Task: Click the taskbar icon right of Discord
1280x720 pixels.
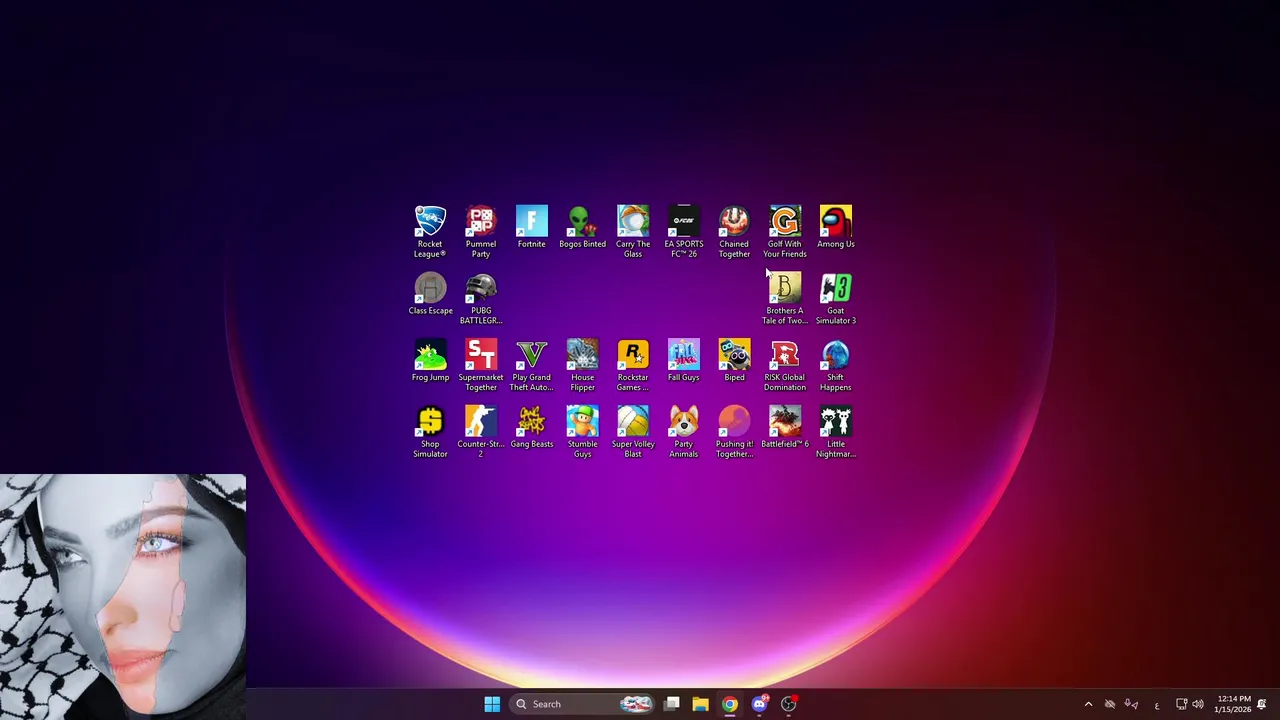Action: click(x=789, y=704)
